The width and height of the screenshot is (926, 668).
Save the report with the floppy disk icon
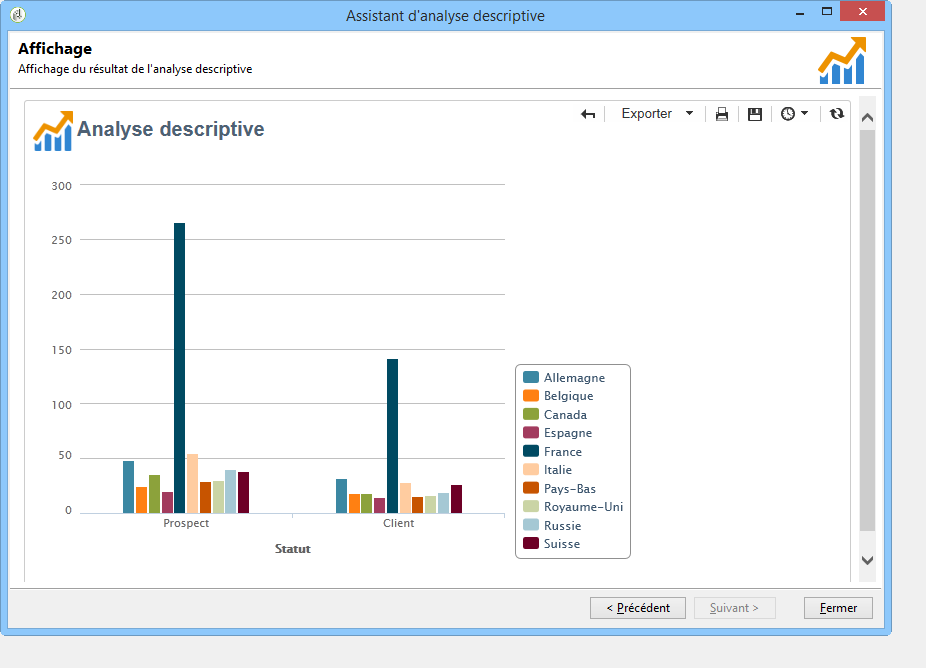pyautogui.click(x=755, y=114)
